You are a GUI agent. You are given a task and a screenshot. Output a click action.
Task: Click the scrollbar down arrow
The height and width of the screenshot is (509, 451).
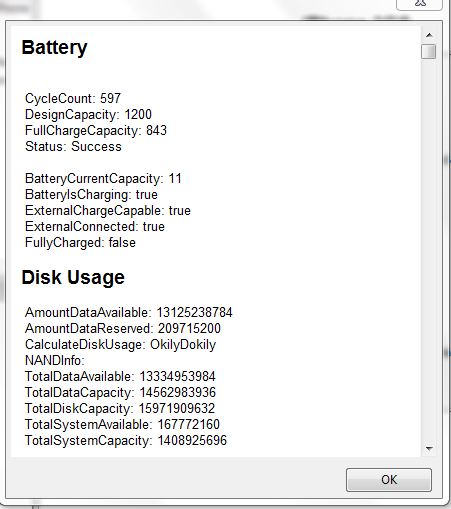(x=429, y=449)
